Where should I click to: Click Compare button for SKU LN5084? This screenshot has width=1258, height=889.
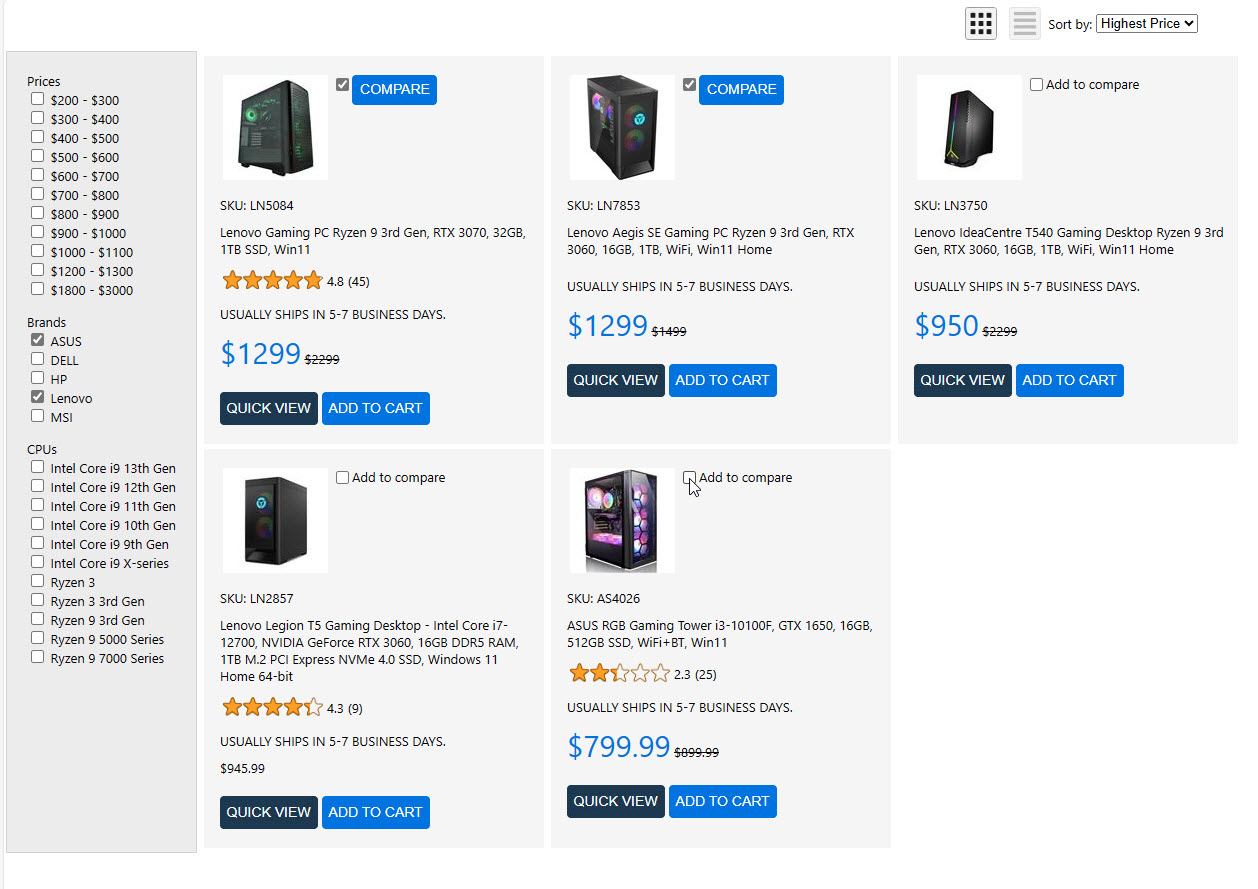(394, 89)
